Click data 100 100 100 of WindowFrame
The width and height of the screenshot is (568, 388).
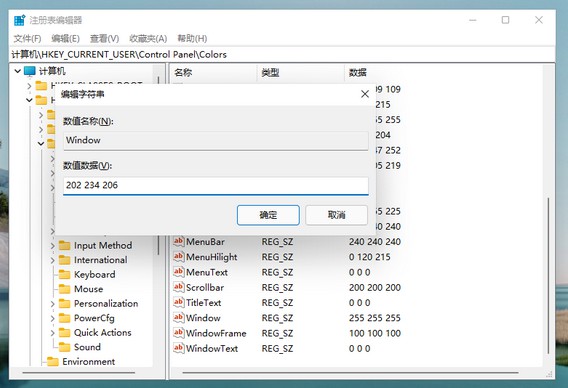point(375,333)
